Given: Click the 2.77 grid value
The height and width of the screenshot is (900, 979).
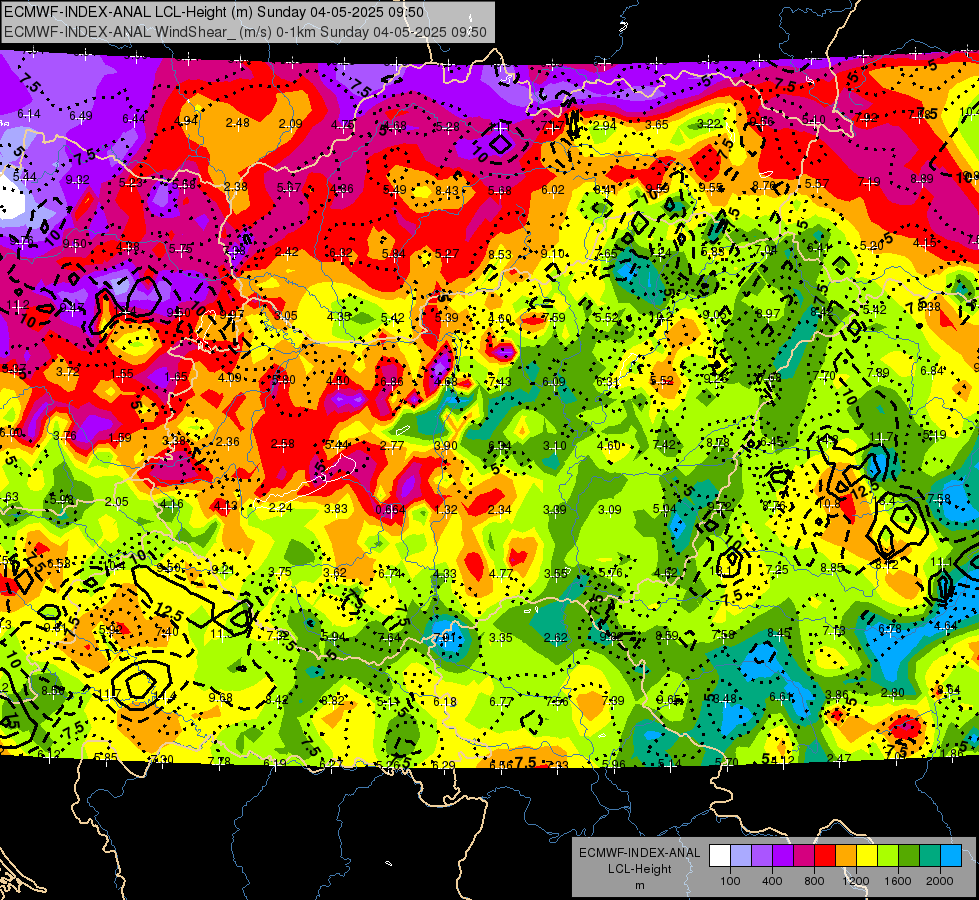Looking at the screenshot, I should click(x=392, y=445).
